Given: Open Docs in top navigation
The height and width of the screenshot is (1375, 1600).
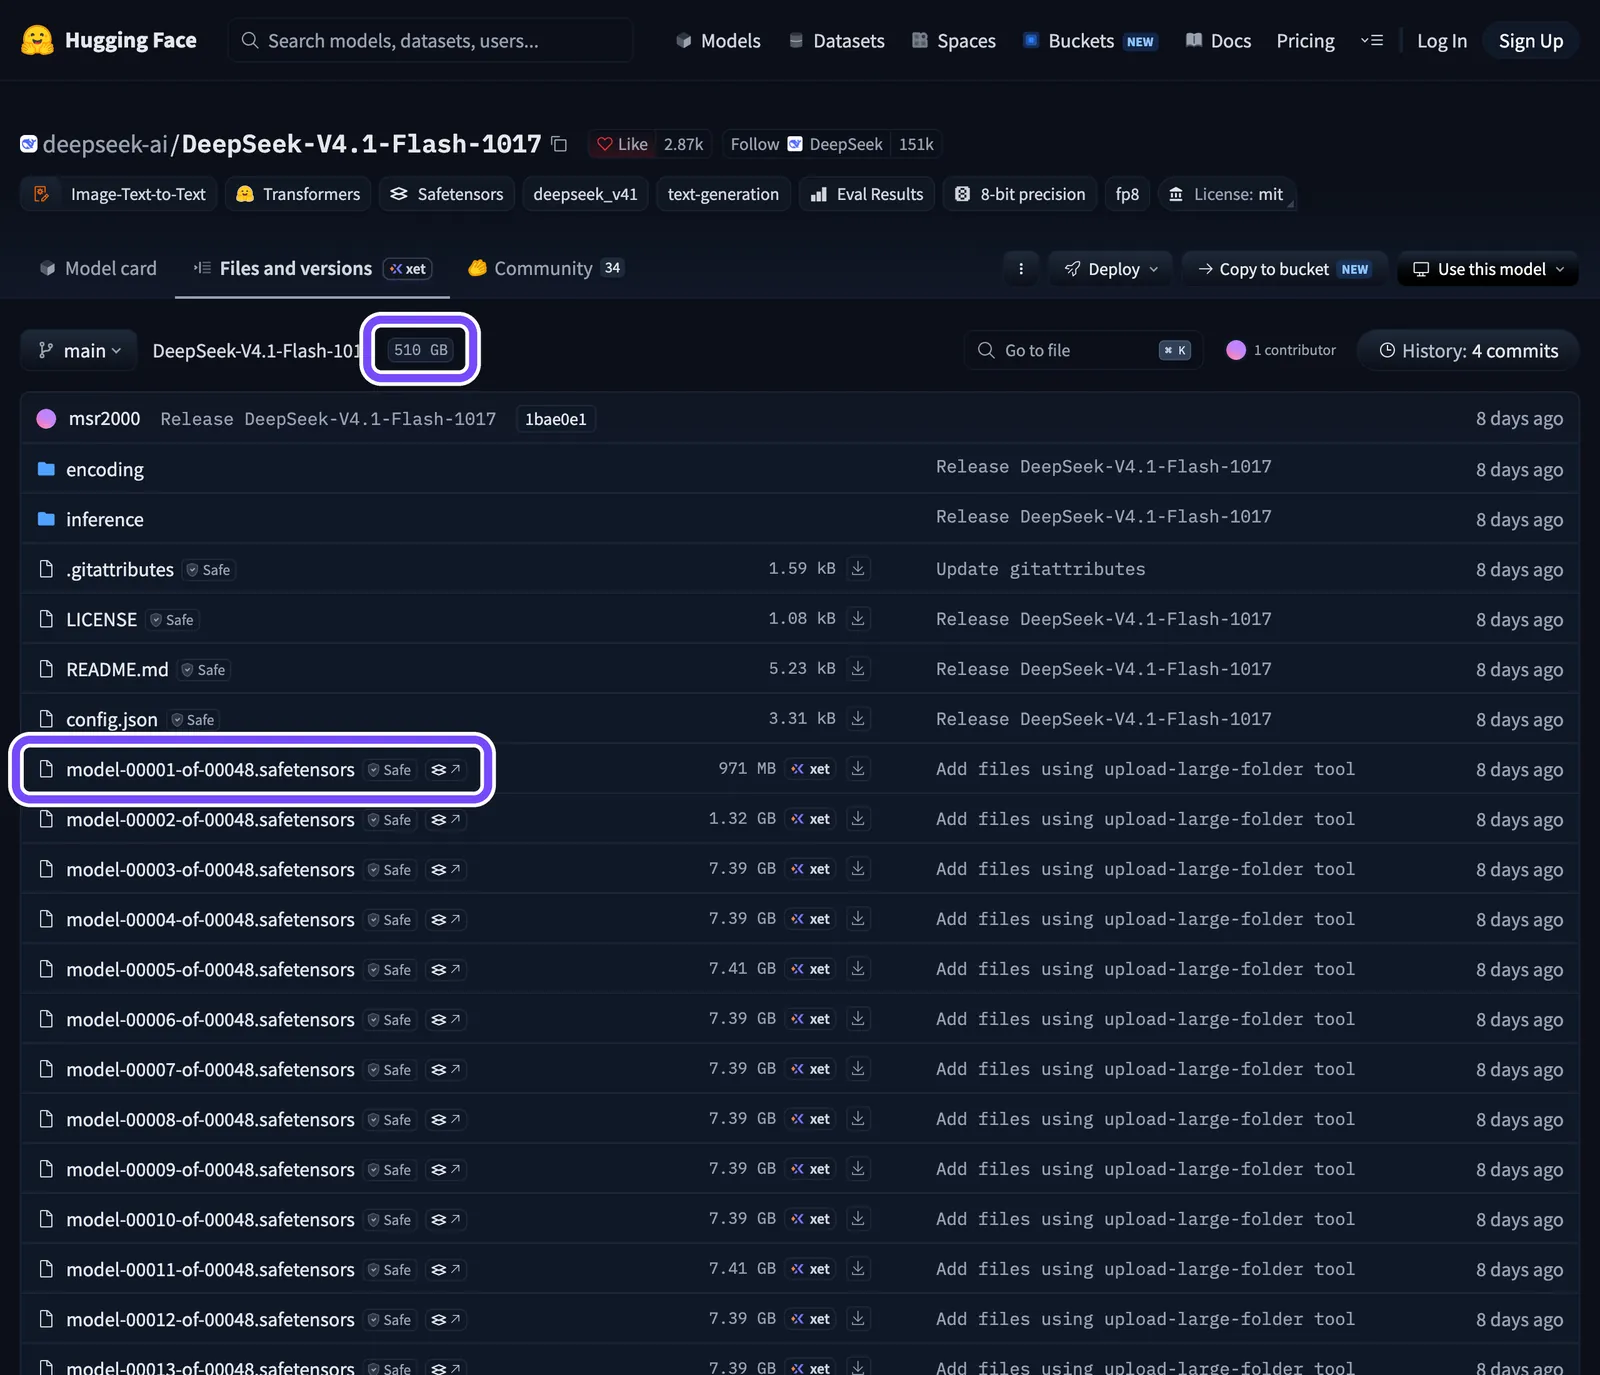Looking at the screenshot, I should coord(1218,40).
